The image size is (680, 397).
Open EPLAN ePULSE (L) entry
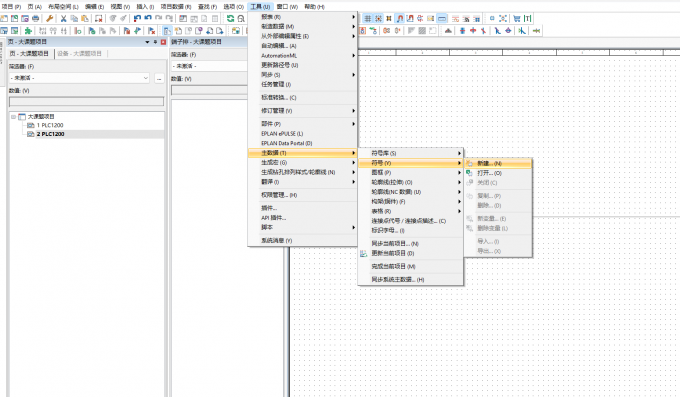click(x=302, y=134)
